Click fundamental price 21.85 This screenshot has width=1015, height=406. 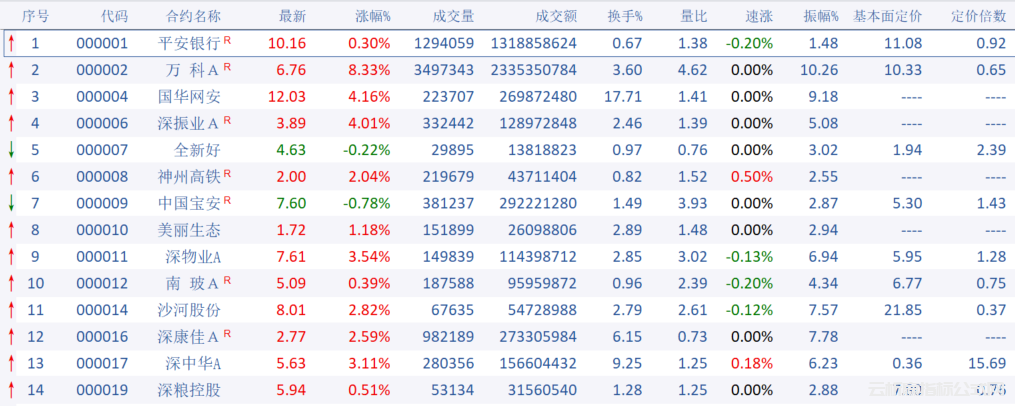pyautogui.click(x=904, y=310)
